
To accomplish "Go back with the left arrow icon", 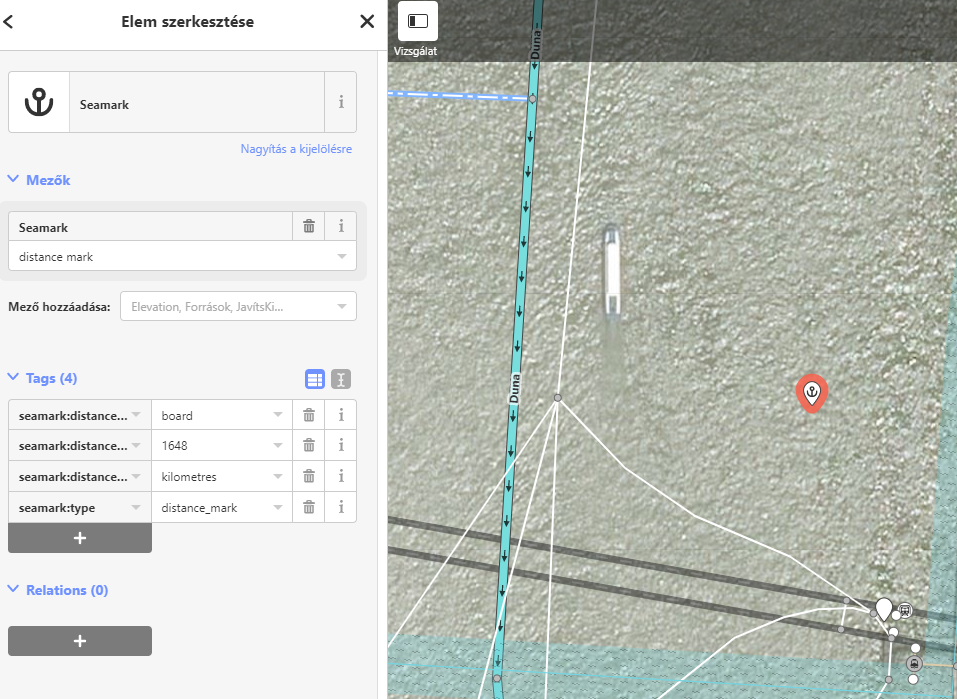I will [9, 22].
